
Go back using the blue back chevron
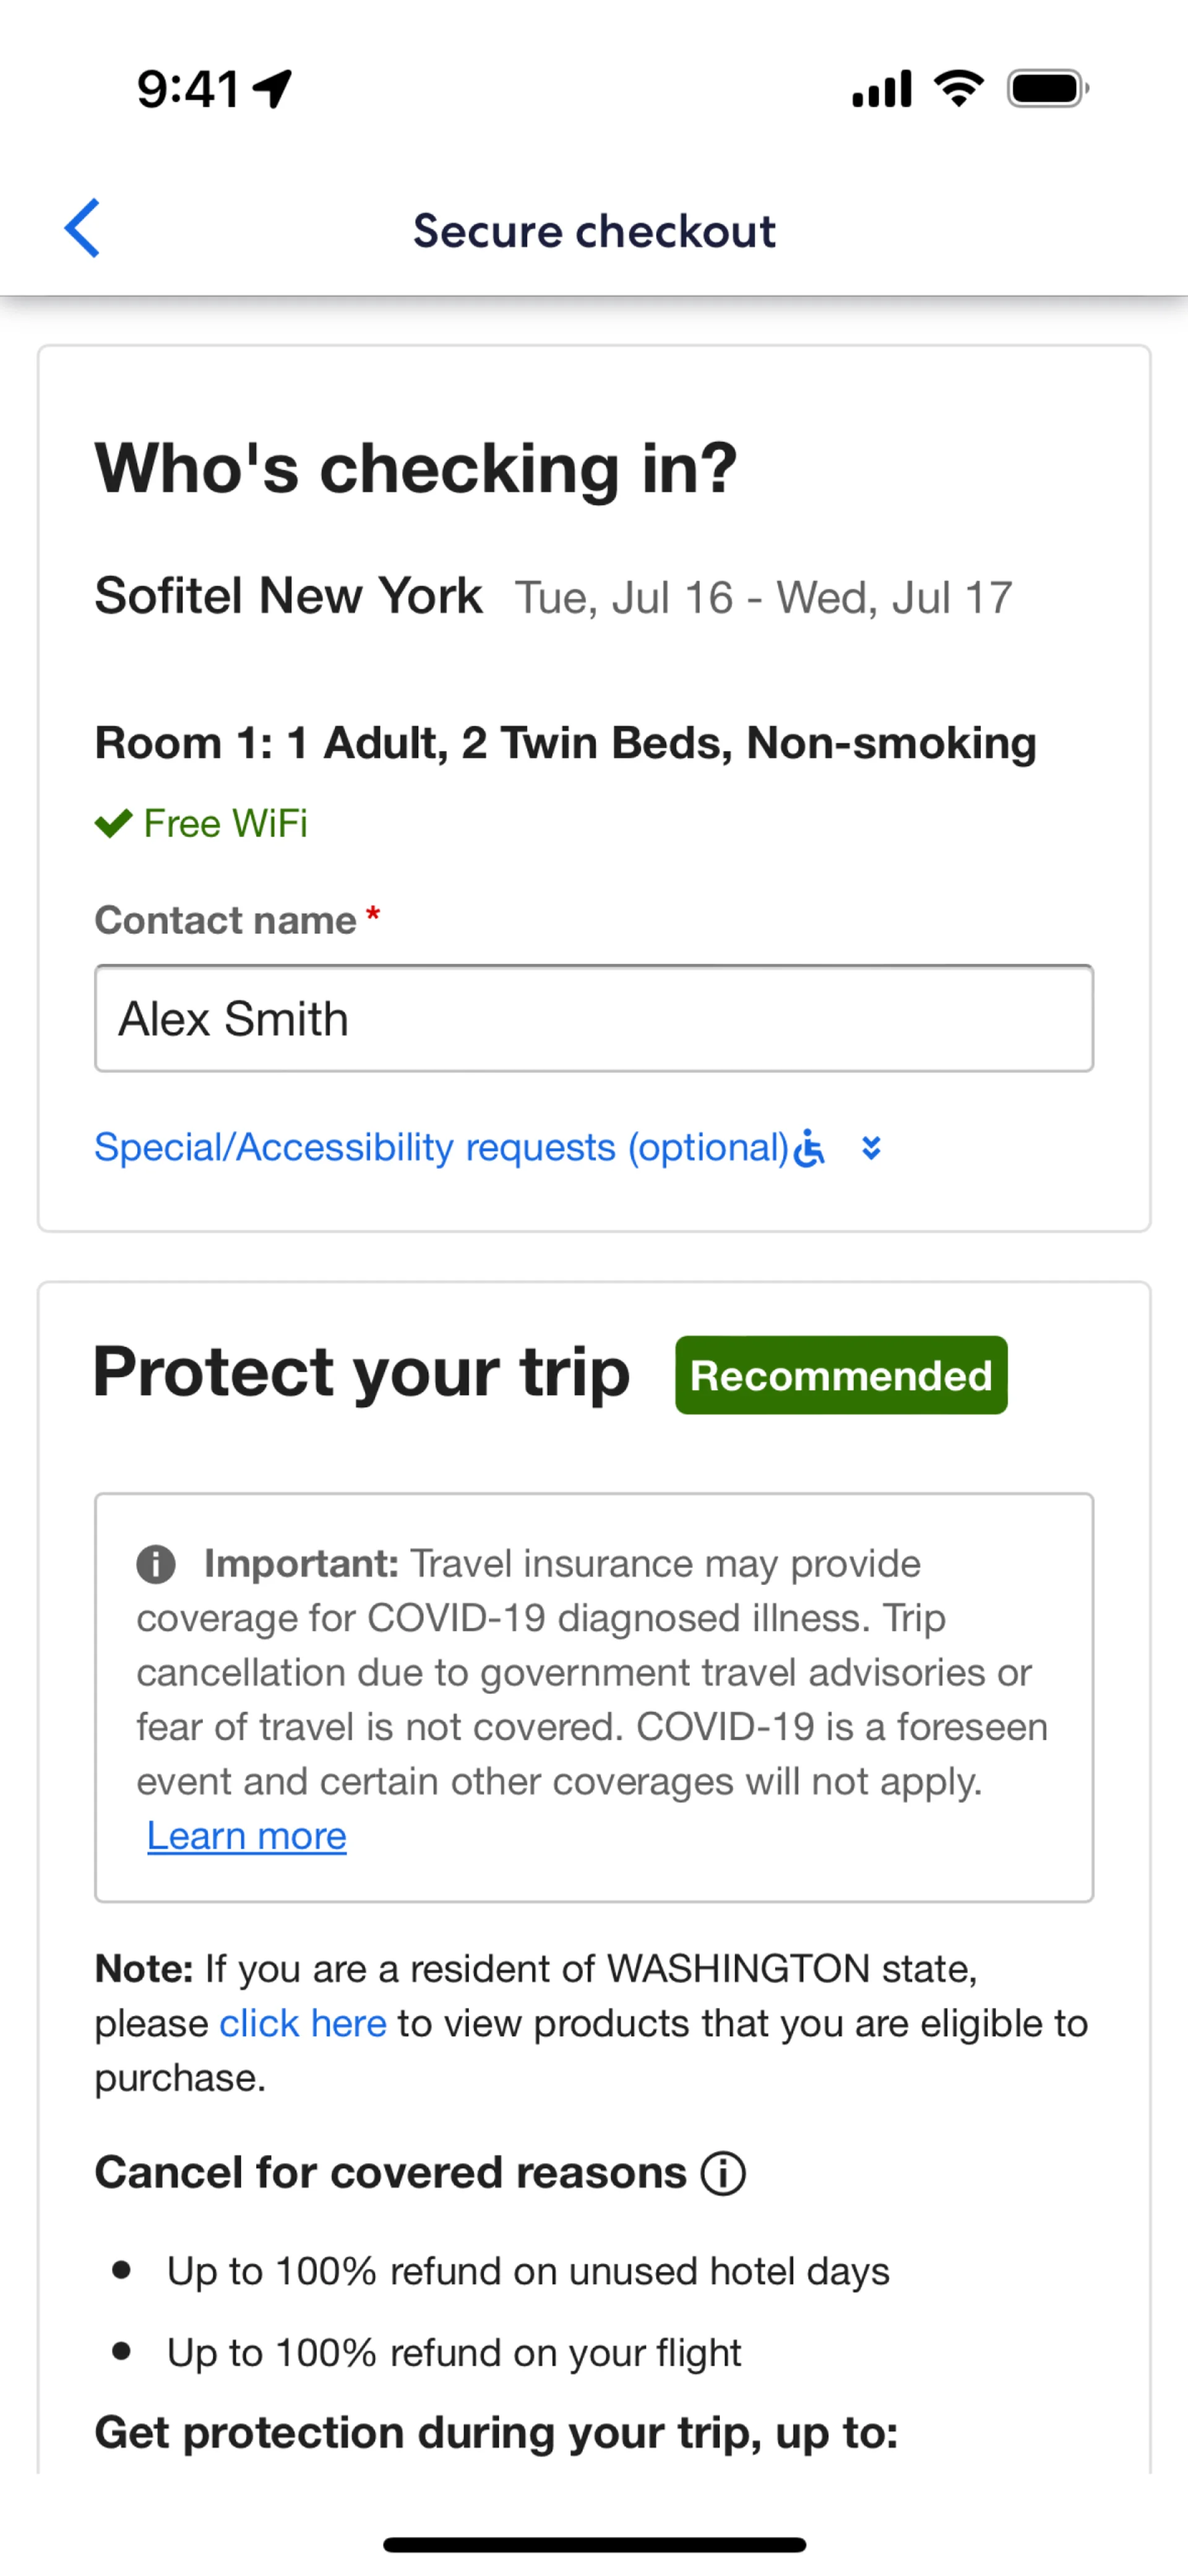[82, 229]
